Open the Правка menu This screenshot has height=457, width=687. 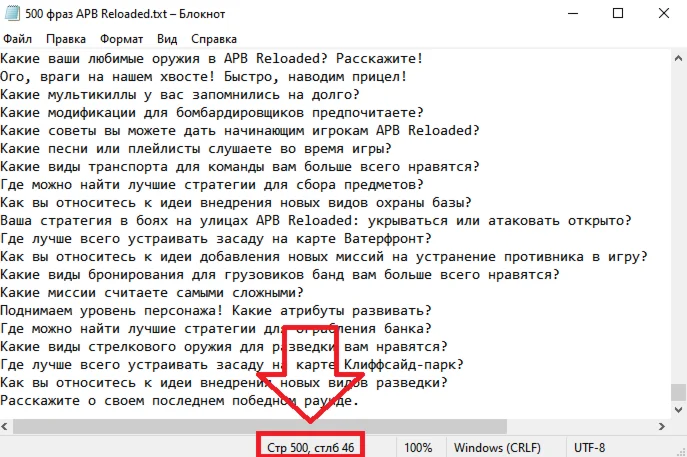pos(66,39)
